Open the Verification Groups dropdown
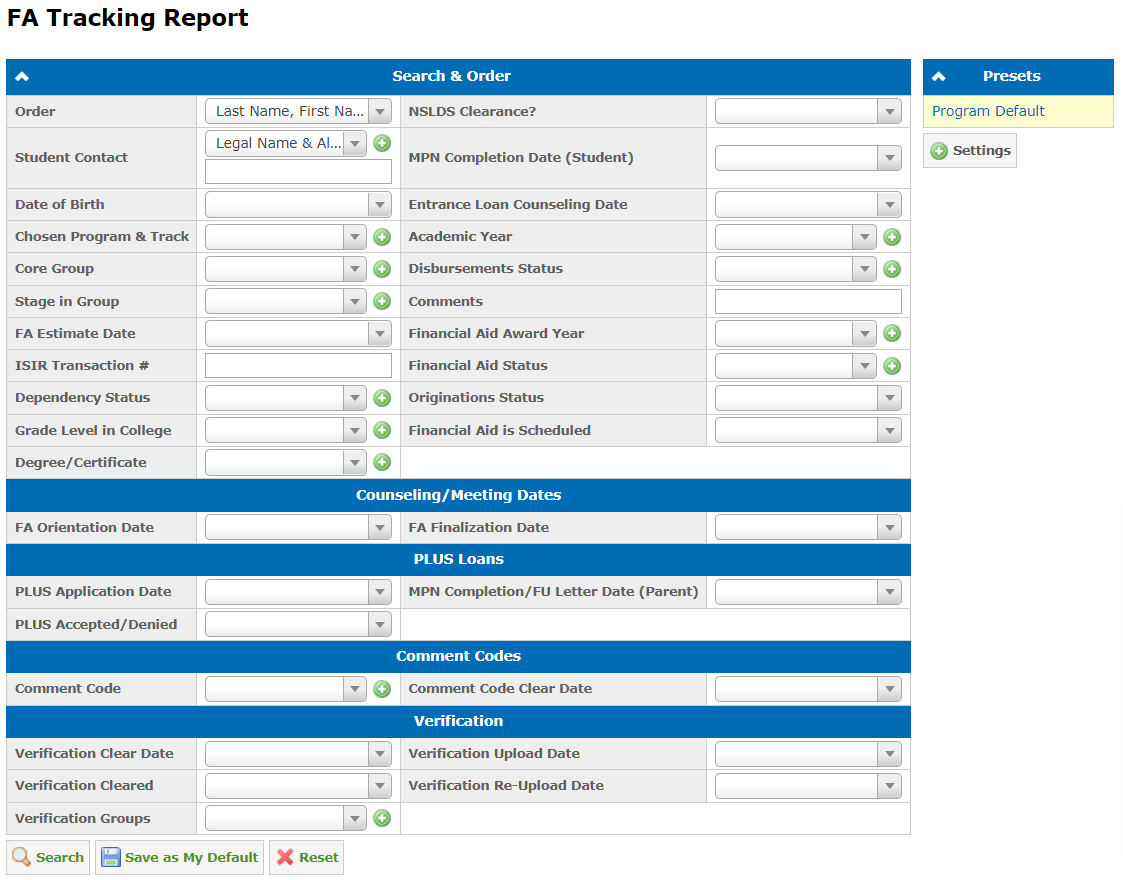The image size is (1123, 880). pos(286,818)
